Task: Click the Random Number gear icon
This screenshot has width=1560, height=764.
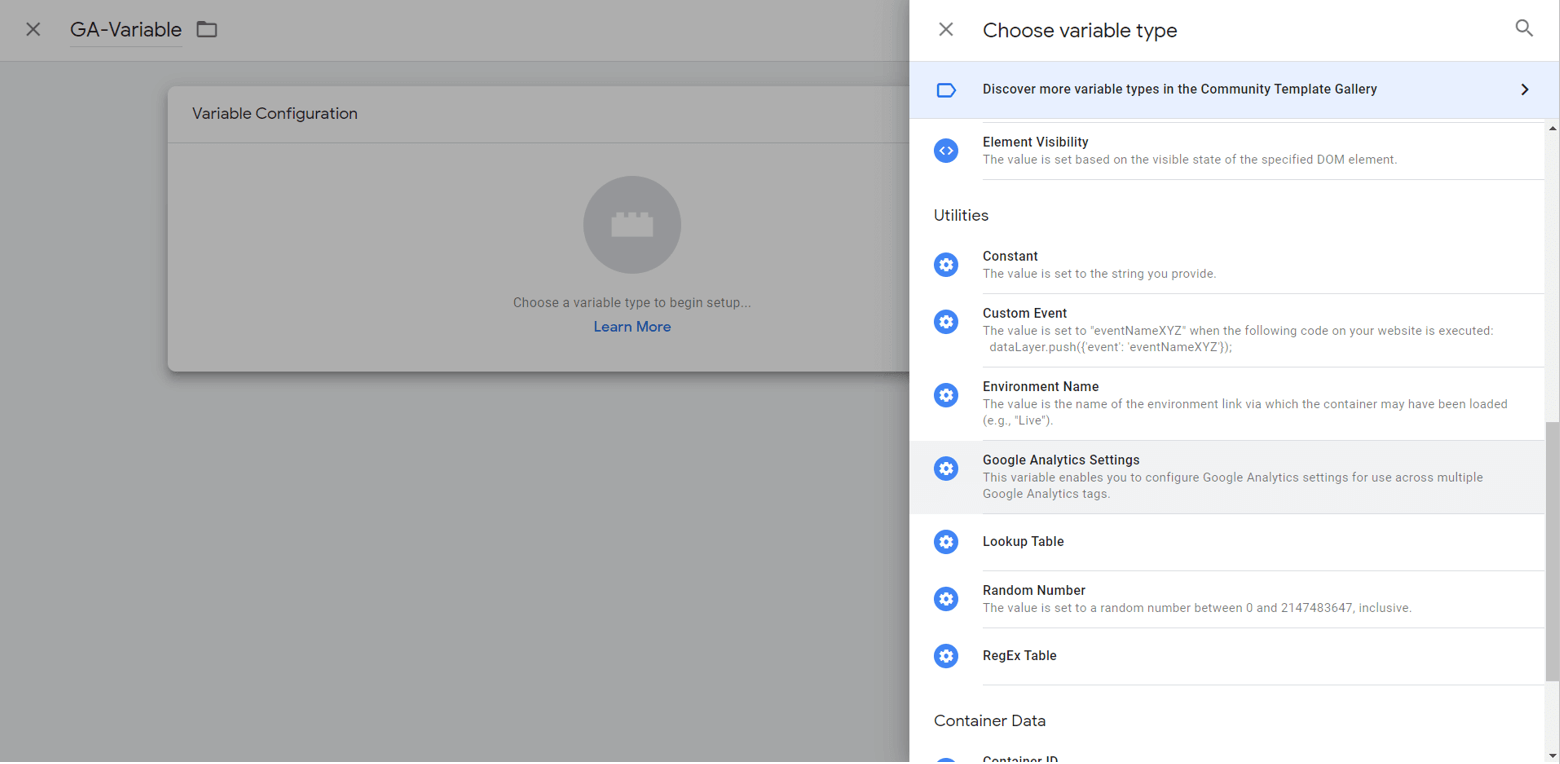Action: pos(945,599)
